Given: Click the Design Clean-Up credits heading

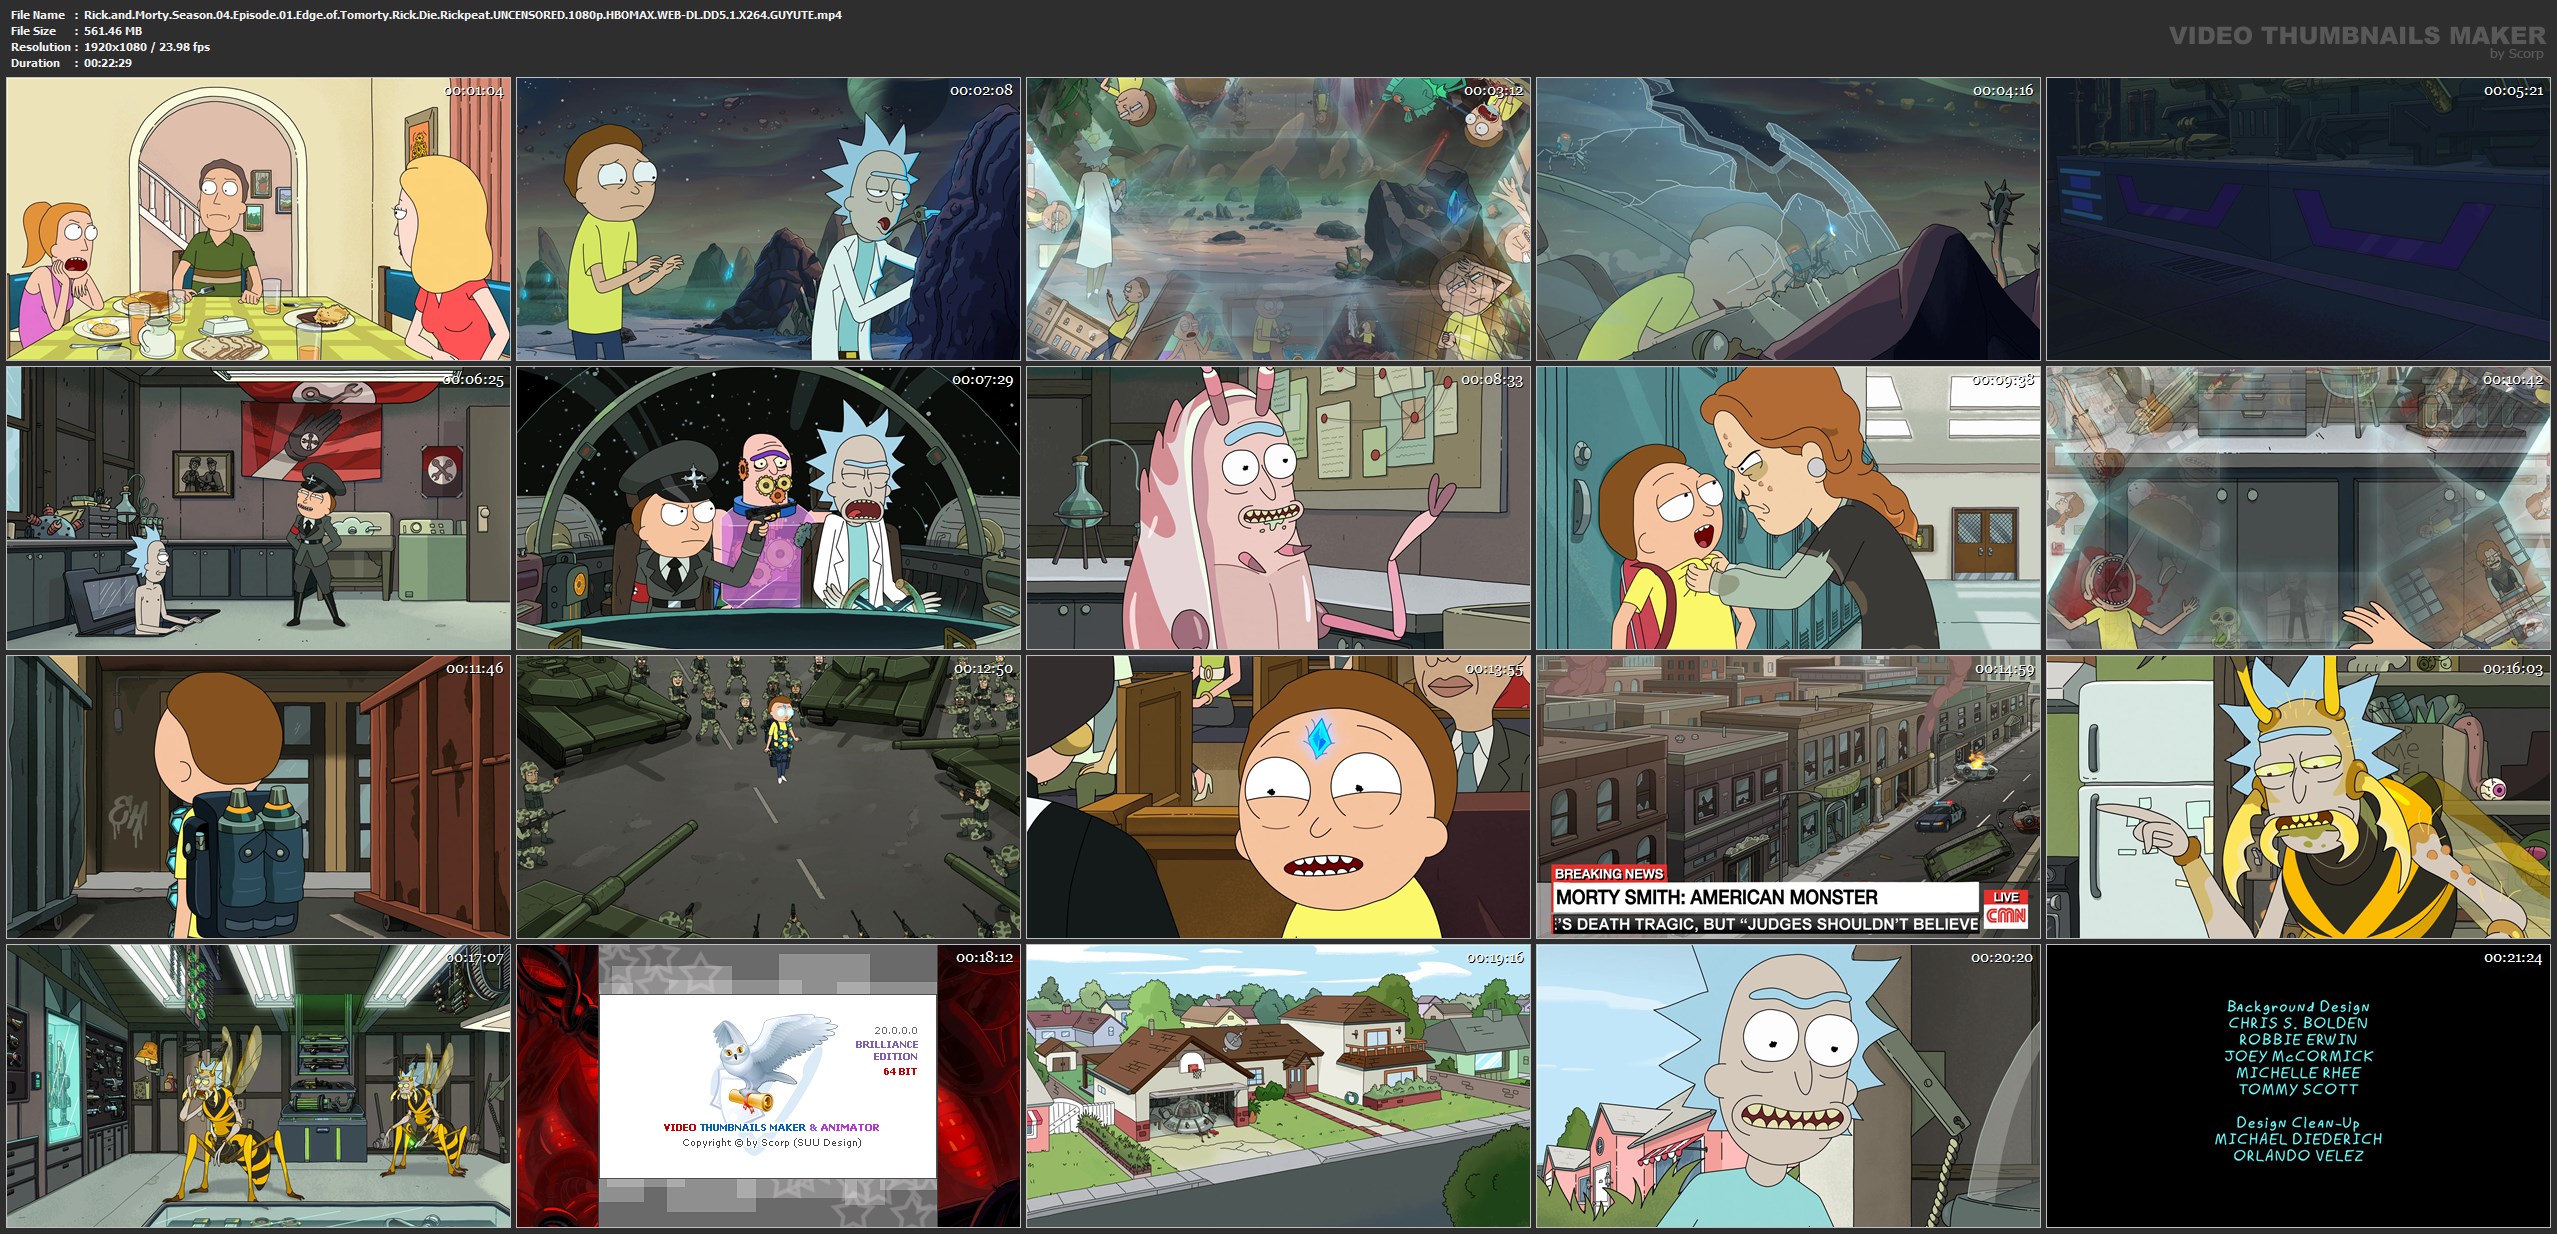Looking at the screenshot, I should coord(2298,1122).
